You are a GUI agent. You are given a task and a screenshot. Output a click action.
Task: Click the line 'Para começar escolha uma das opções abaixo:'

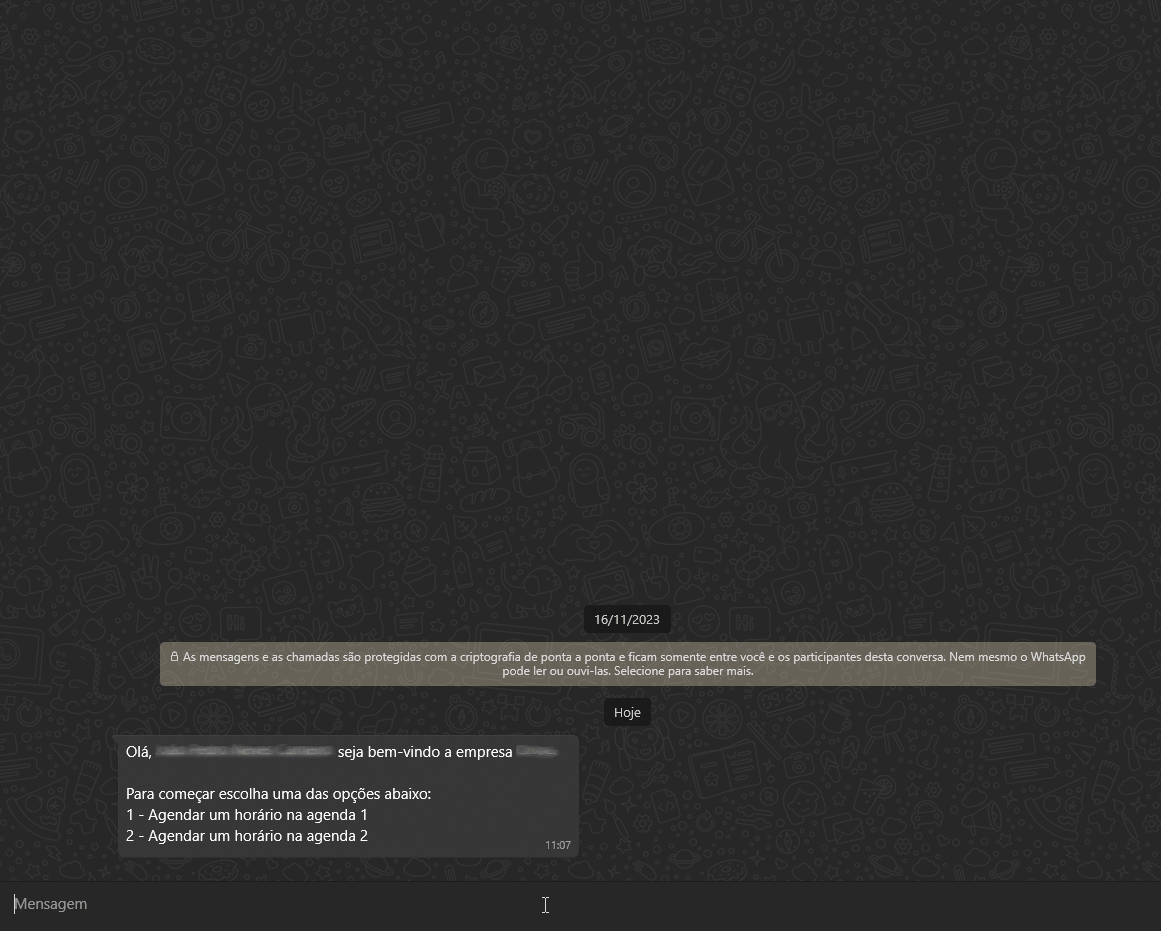coord(278,794)
